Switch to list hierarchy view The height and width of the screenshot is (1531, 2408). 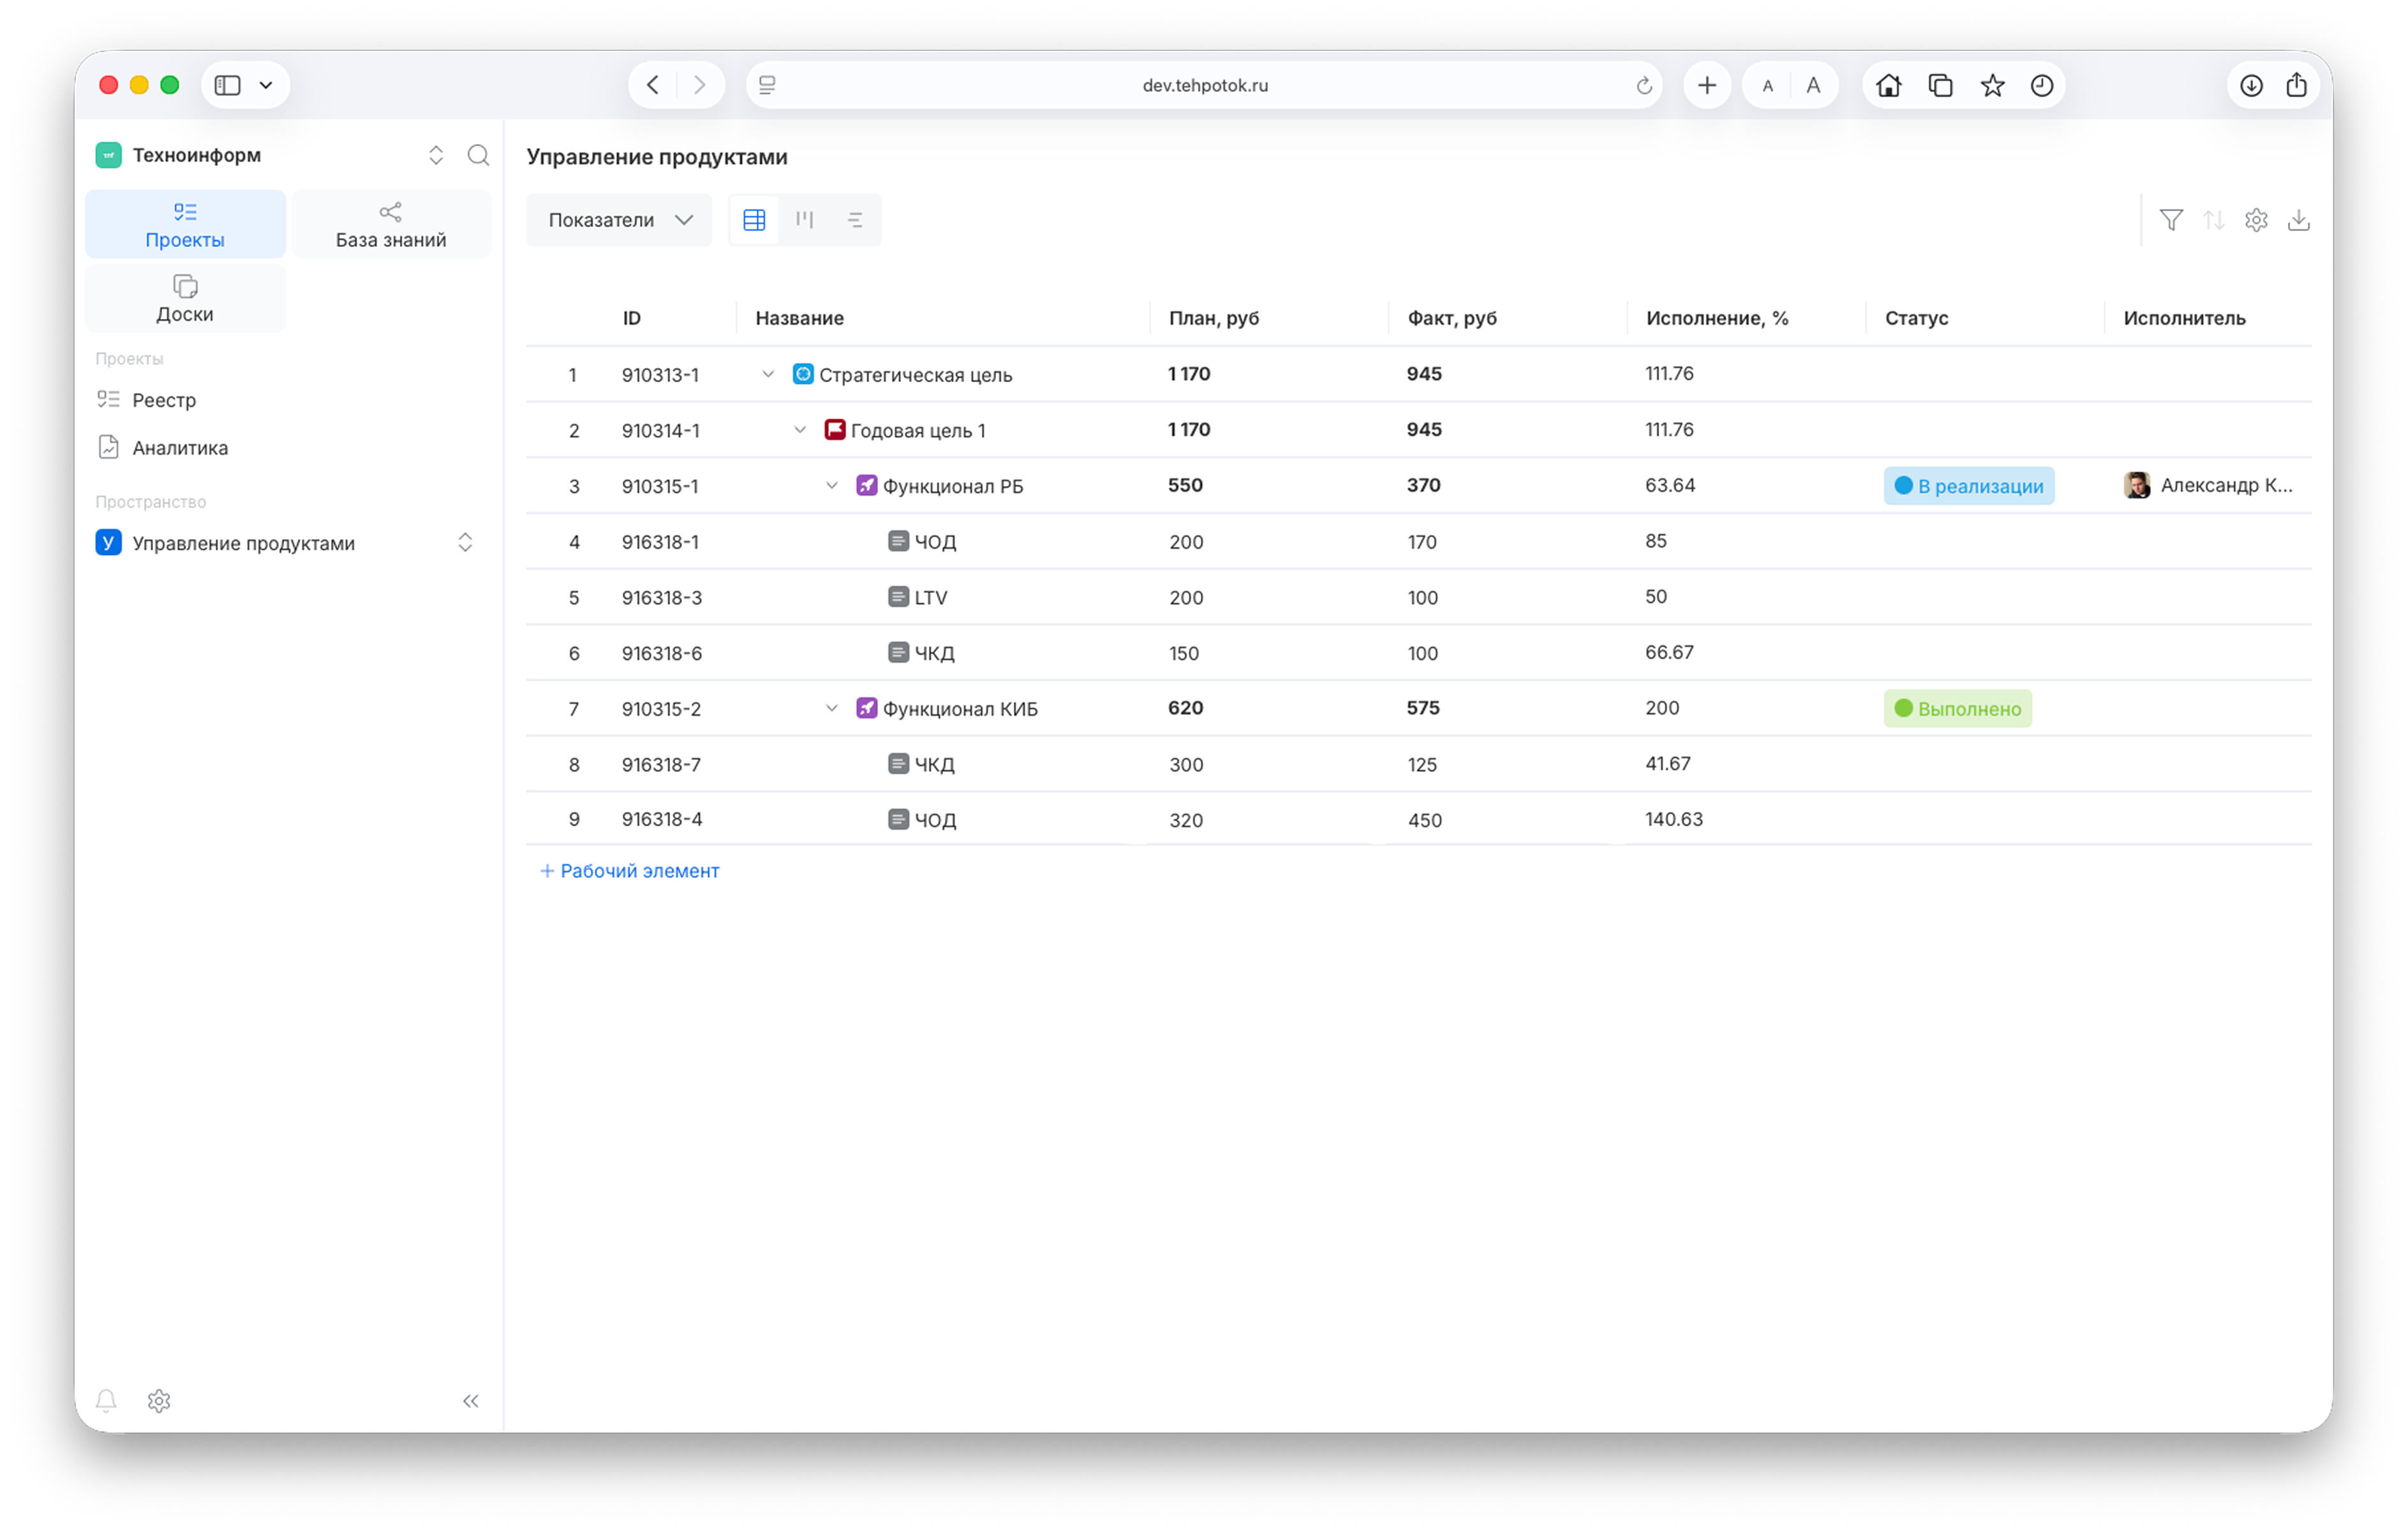855,220
